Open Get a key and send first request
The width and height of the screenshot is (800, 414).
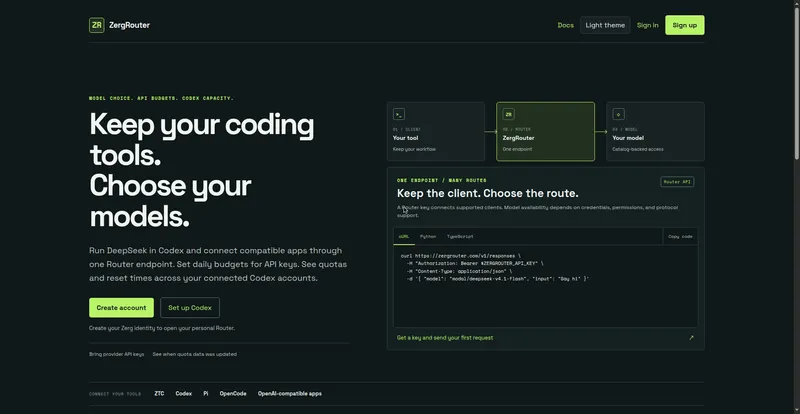click(445, 338)
